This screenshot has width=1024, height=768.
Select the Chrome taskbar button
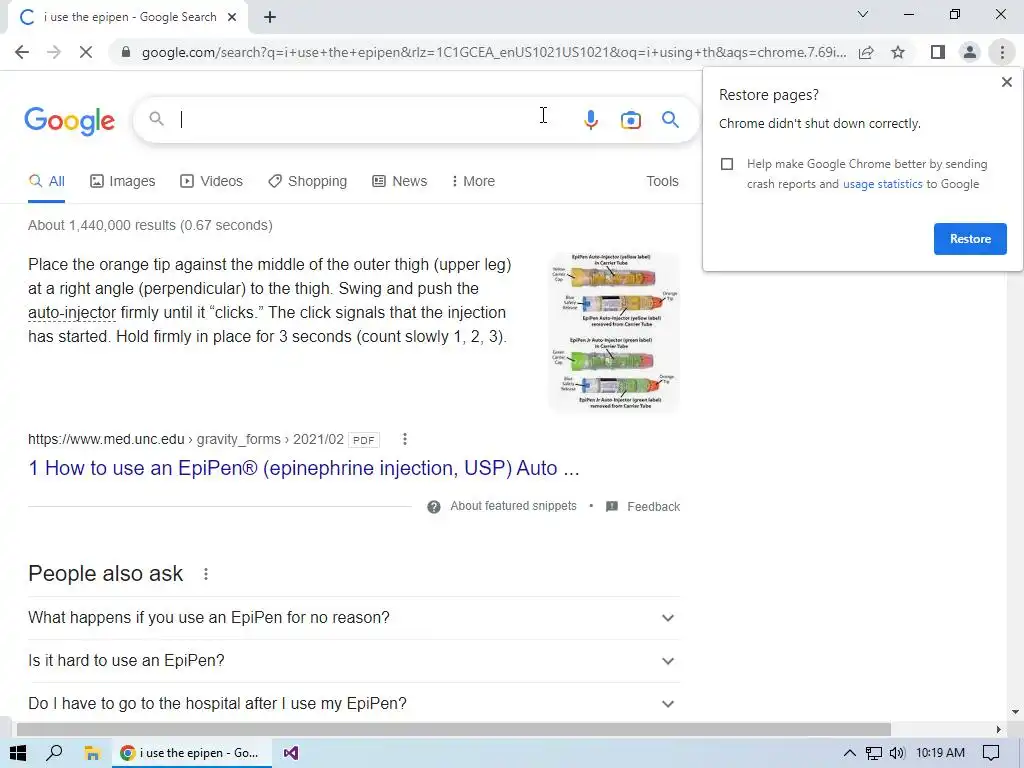[x=191, y=753]
